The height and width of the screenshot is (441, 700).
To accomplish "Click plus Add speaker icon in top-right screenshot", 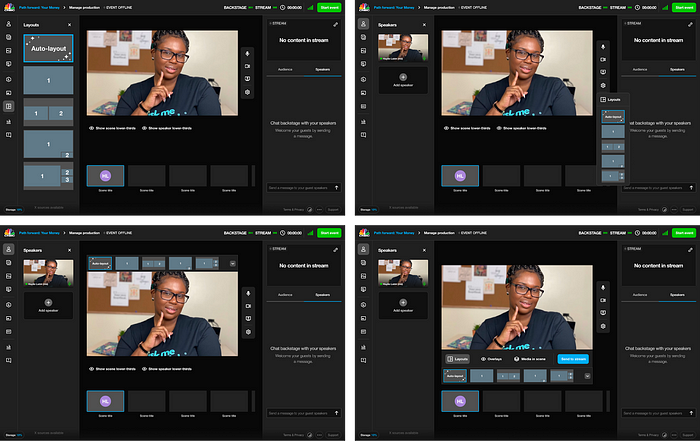I will tap(403, 77).
